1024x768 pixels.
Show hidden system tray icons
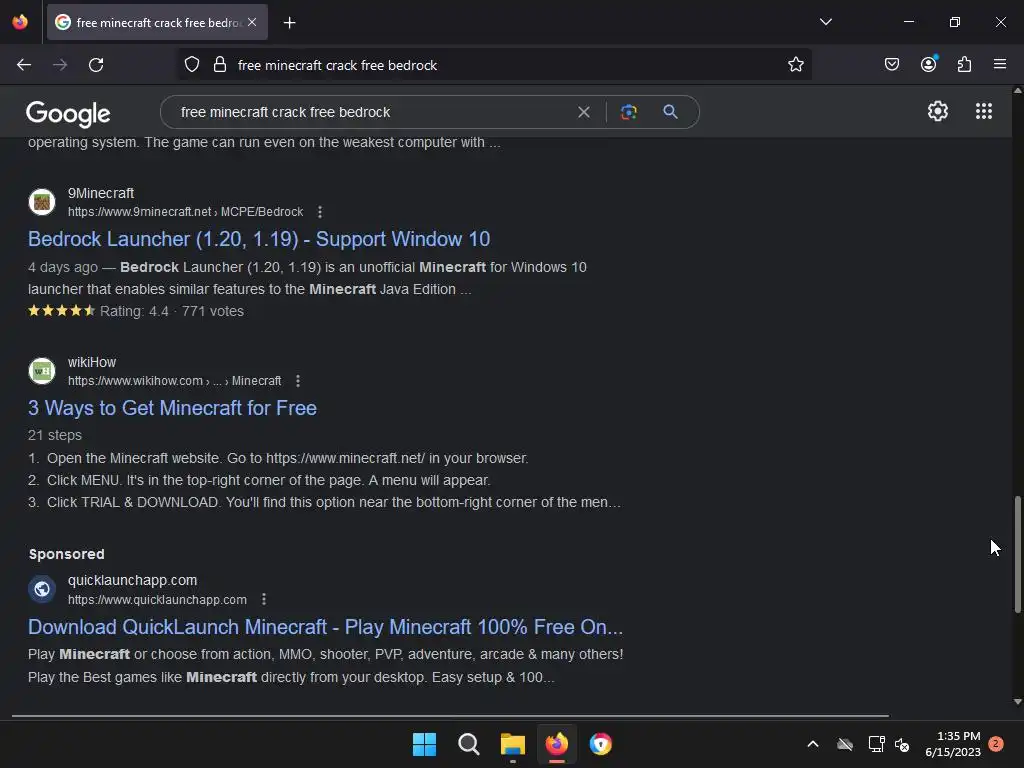click(812, 744)
